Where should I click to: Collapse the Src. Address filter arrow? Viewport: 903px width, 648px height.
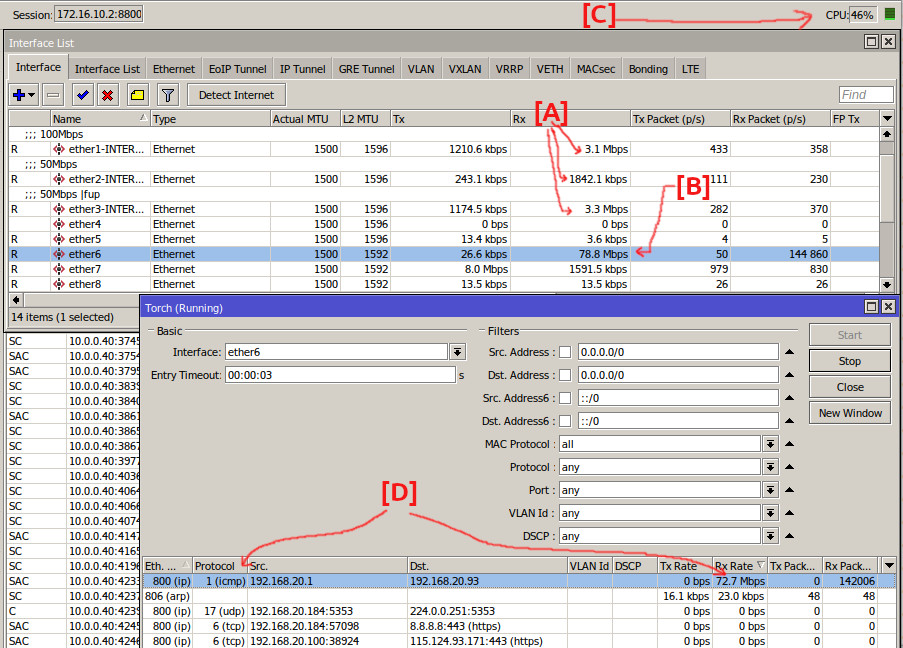coord(790,352)
